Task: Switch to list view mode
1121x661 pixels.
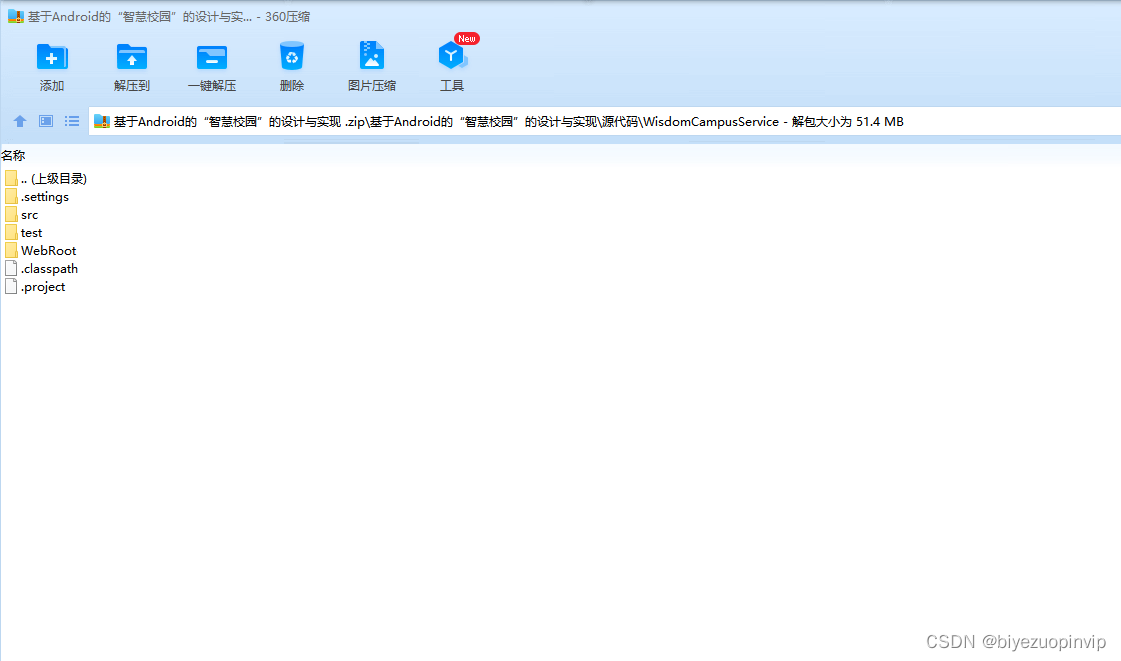Action: 71,121
